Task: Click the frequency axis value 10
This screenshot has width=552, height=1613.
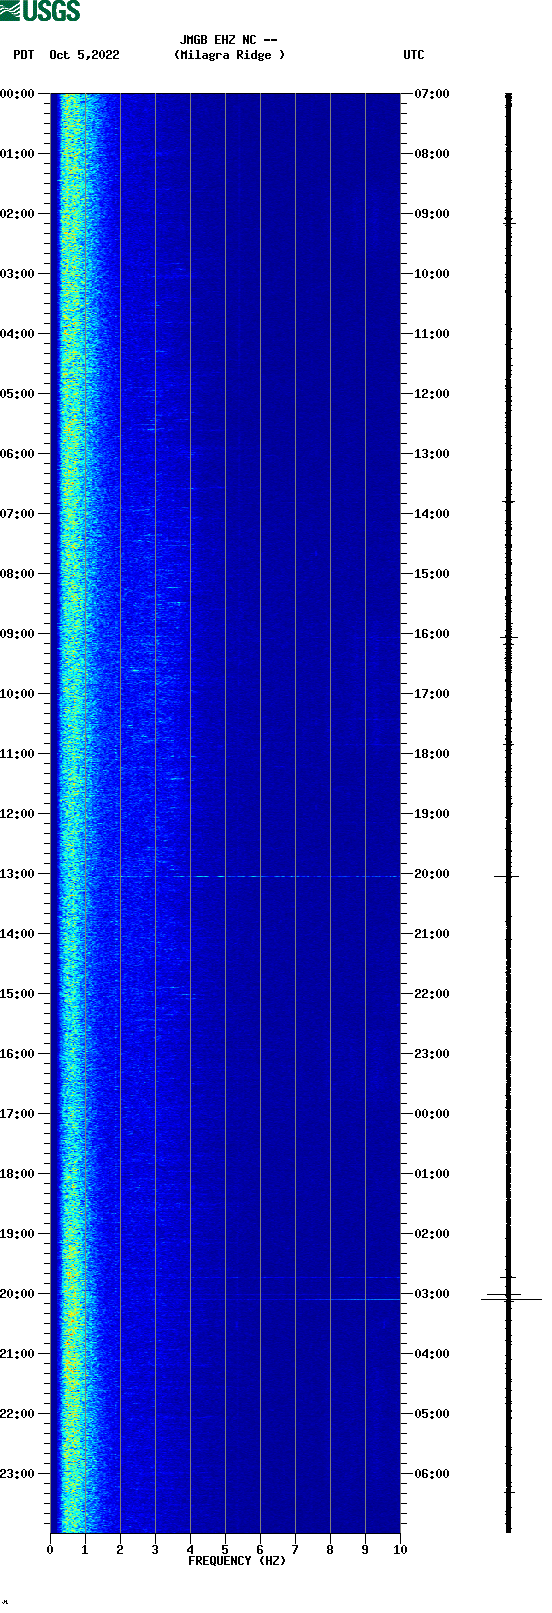Action: pos(400,1550)
